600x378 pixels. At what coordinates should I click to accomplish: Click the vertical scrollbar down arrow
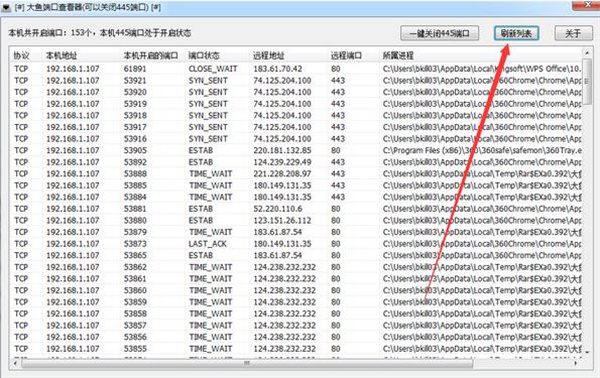[x=587, y=351]
